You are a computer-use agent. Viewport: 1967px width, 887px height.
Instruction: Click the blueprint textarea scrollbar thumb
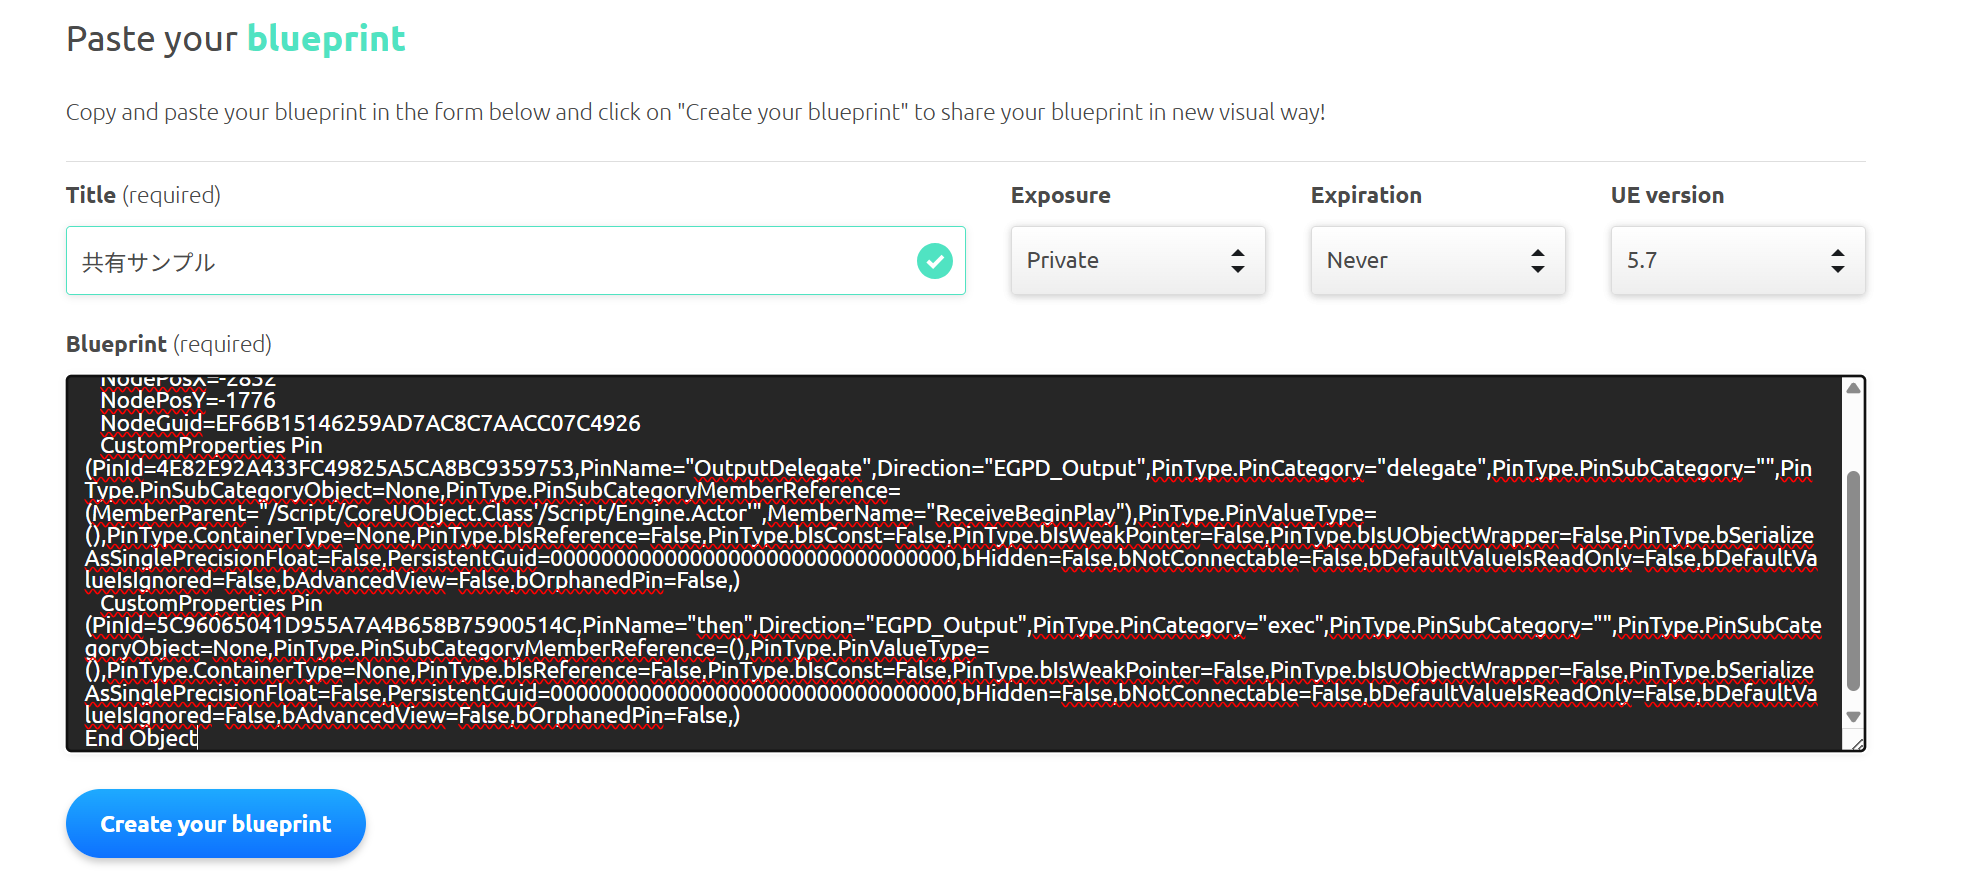1853,580
